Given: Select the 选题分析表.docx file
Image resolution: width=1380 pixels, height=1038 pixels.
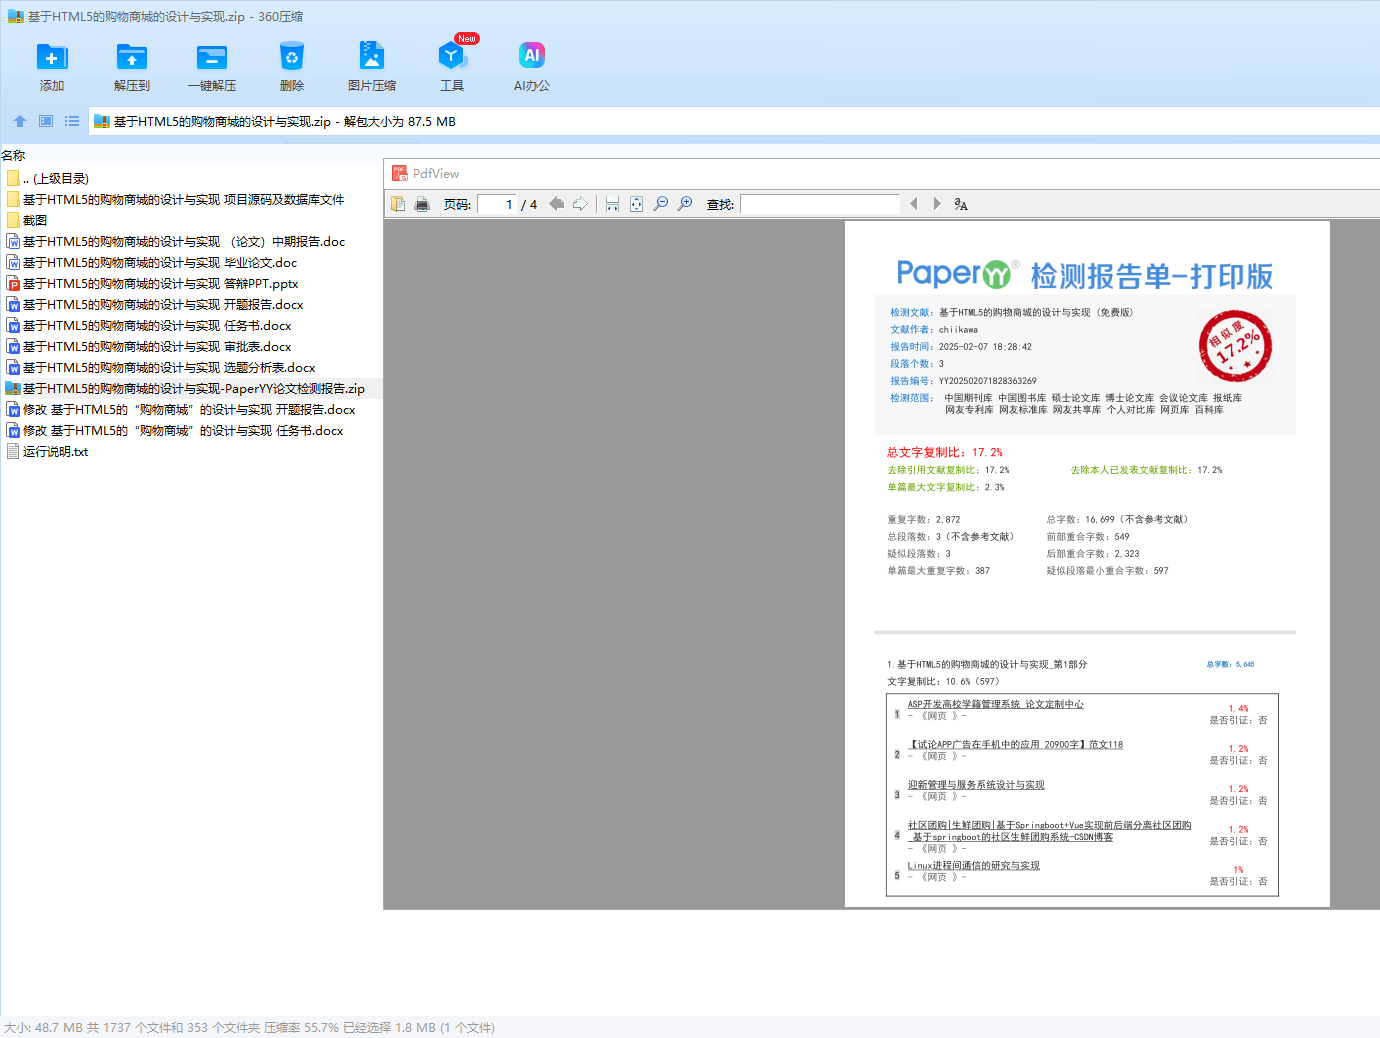Looking at the screenshot, I should 161,367.
